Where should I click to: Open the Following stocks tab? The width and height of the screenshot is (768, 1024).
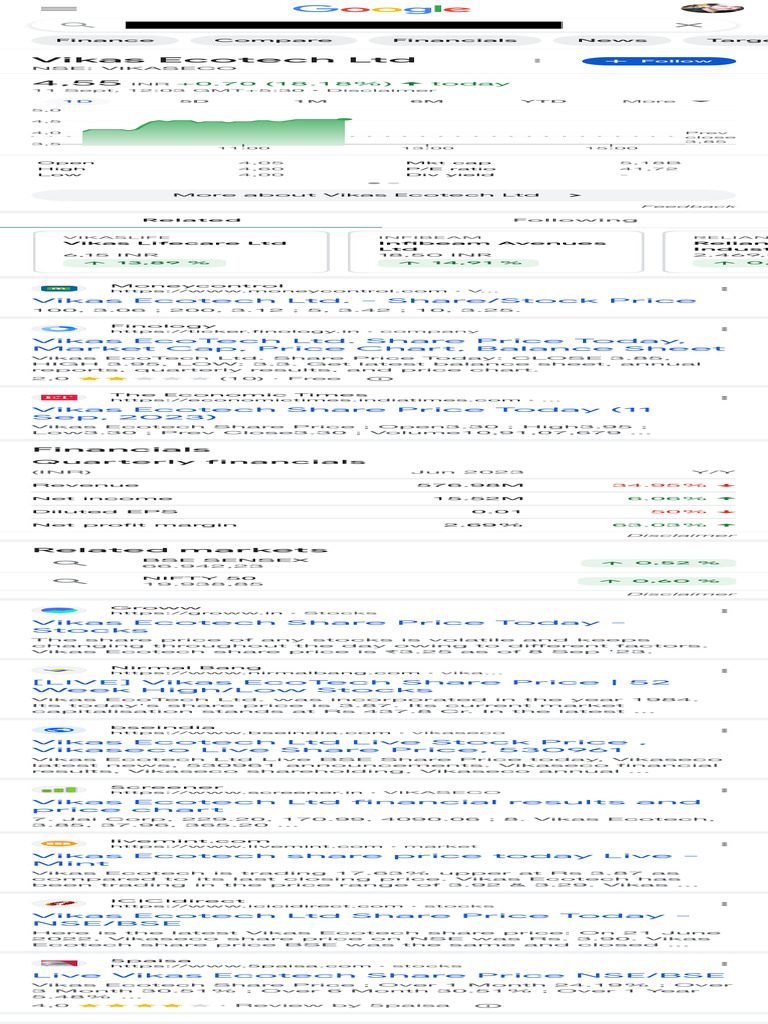click(575, 220)
